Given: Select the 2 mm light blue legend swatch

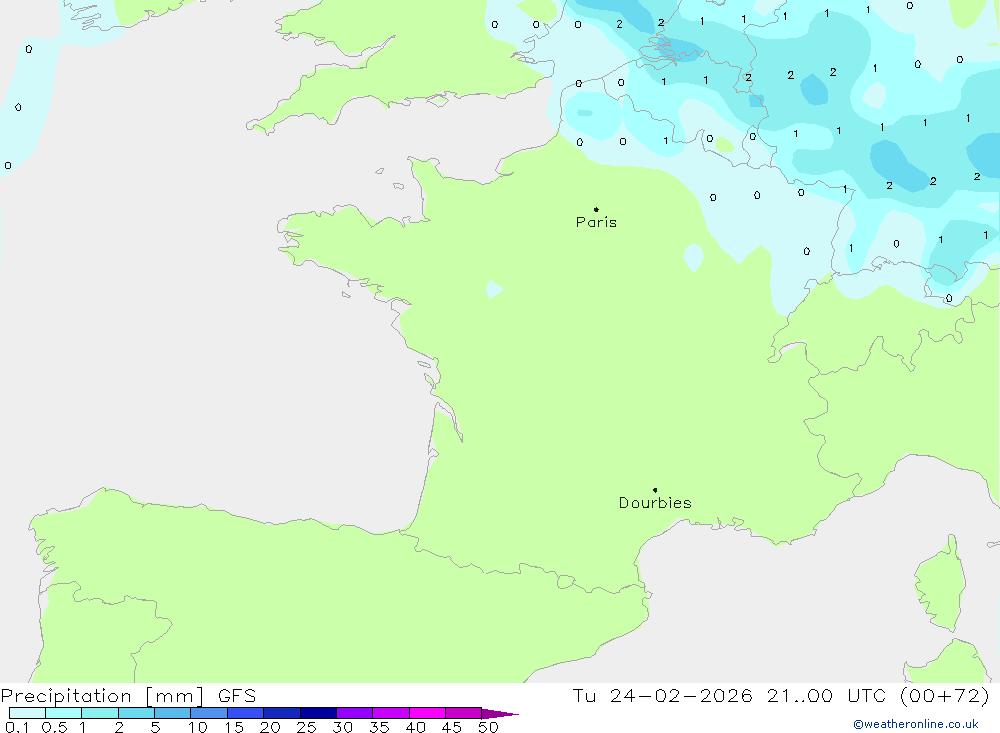Looking at the screenshot, I should tap(136, 713).
